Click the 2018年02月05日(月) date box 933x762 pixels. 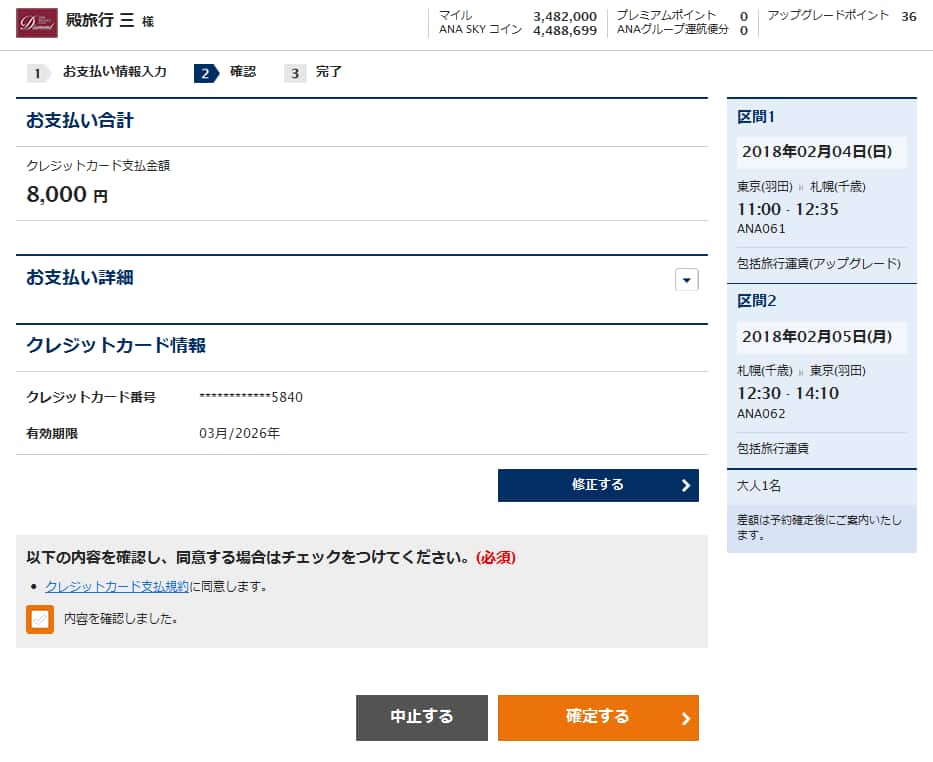822,337
